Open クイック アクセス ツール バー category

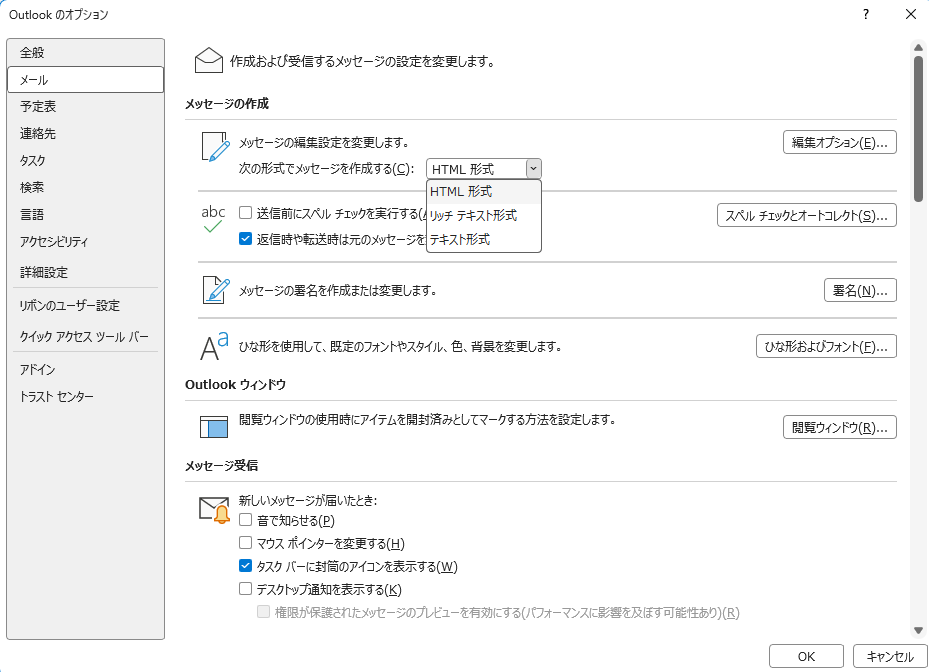85,337
